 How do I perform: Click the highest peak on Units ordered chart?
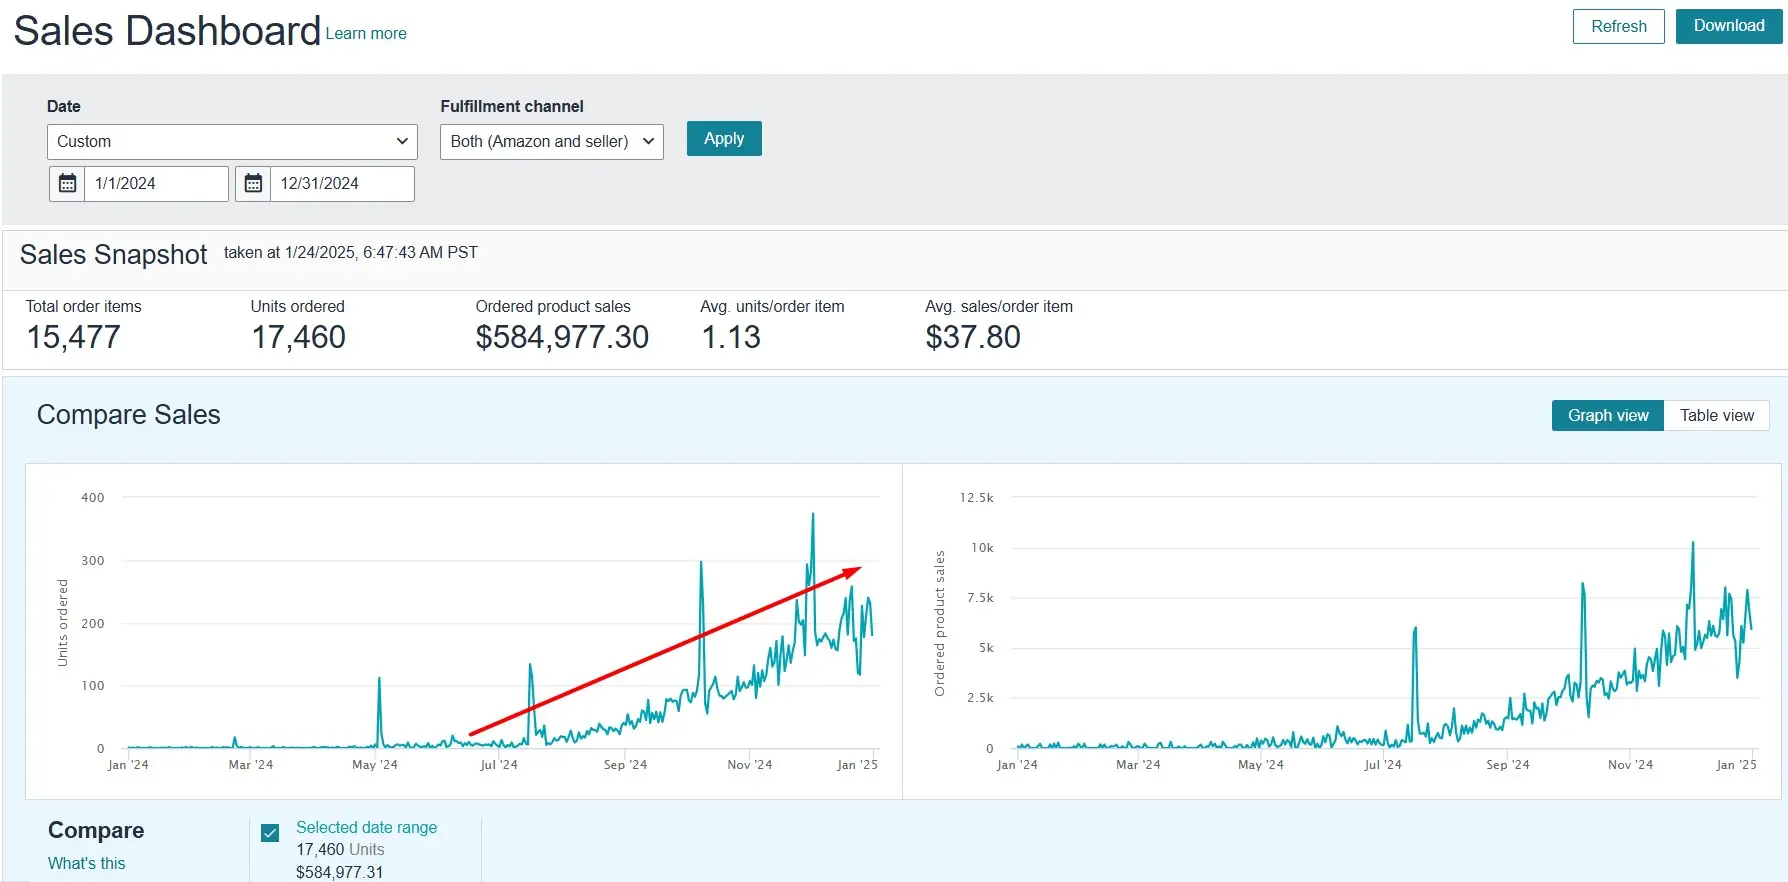point(813,515)
